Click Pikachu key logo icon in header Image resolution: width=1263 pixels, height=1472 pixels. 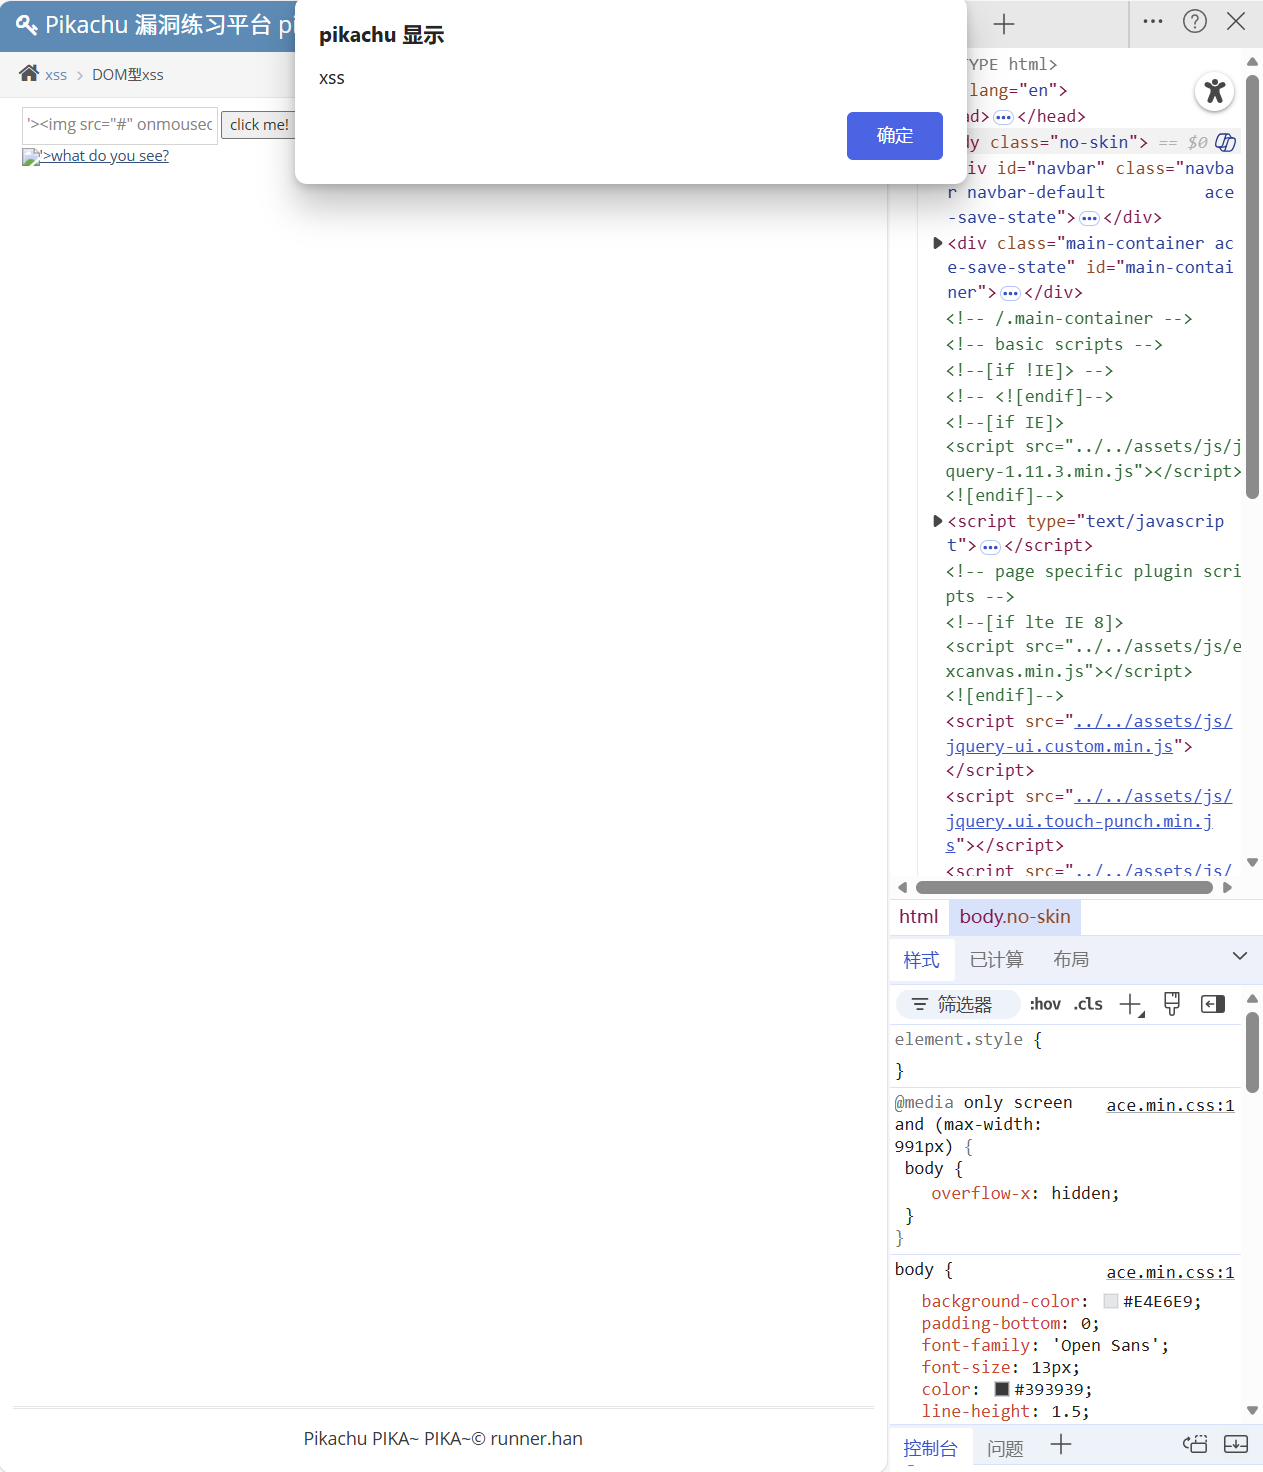click(x=26, y=25)
